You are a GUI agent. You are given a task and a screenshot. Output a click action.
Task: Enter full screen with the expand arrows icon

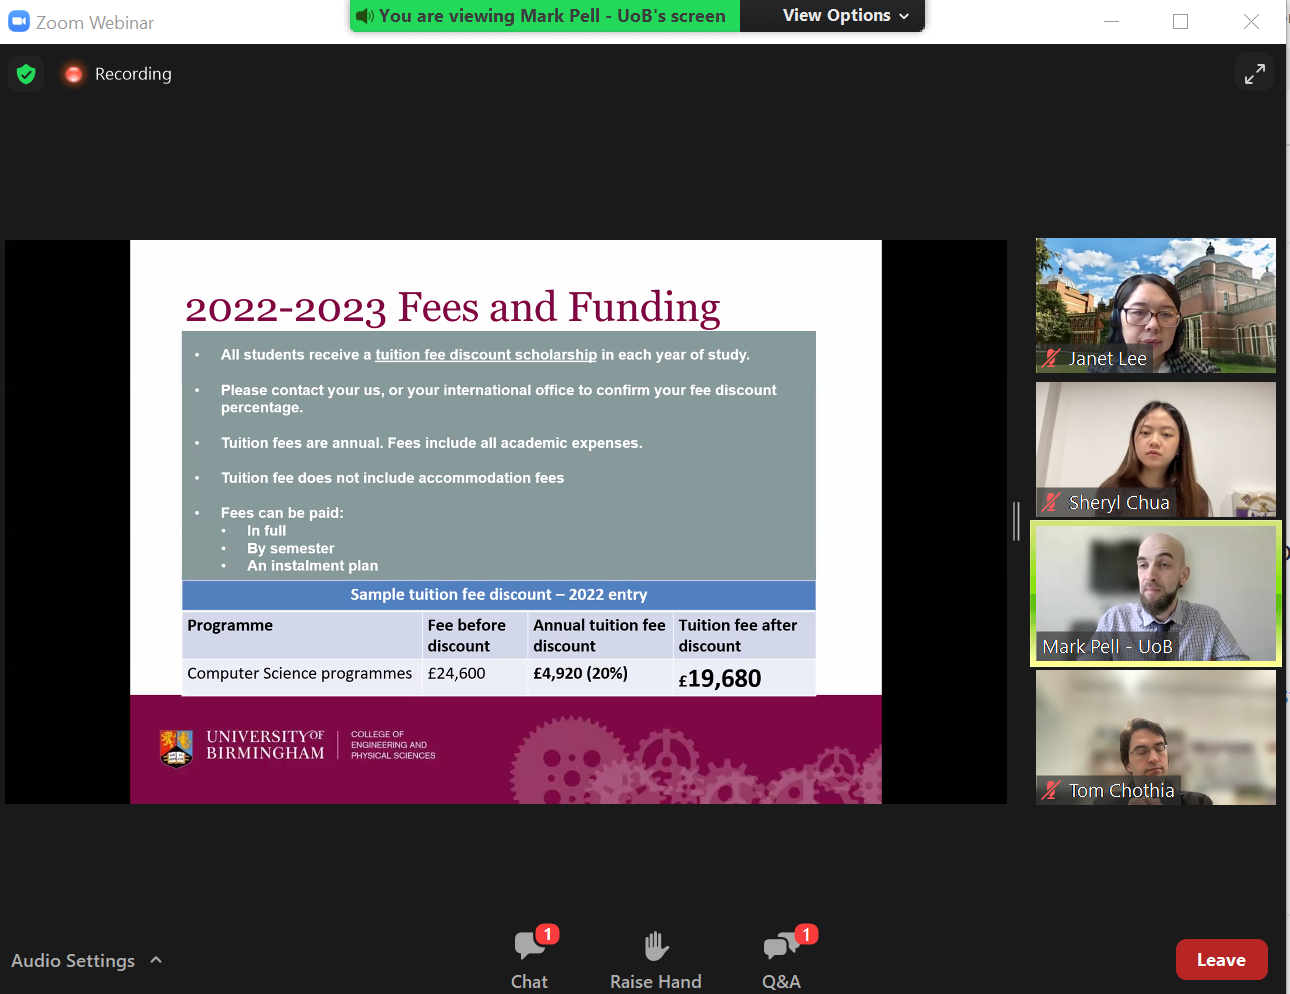(x=1254, y=74)
